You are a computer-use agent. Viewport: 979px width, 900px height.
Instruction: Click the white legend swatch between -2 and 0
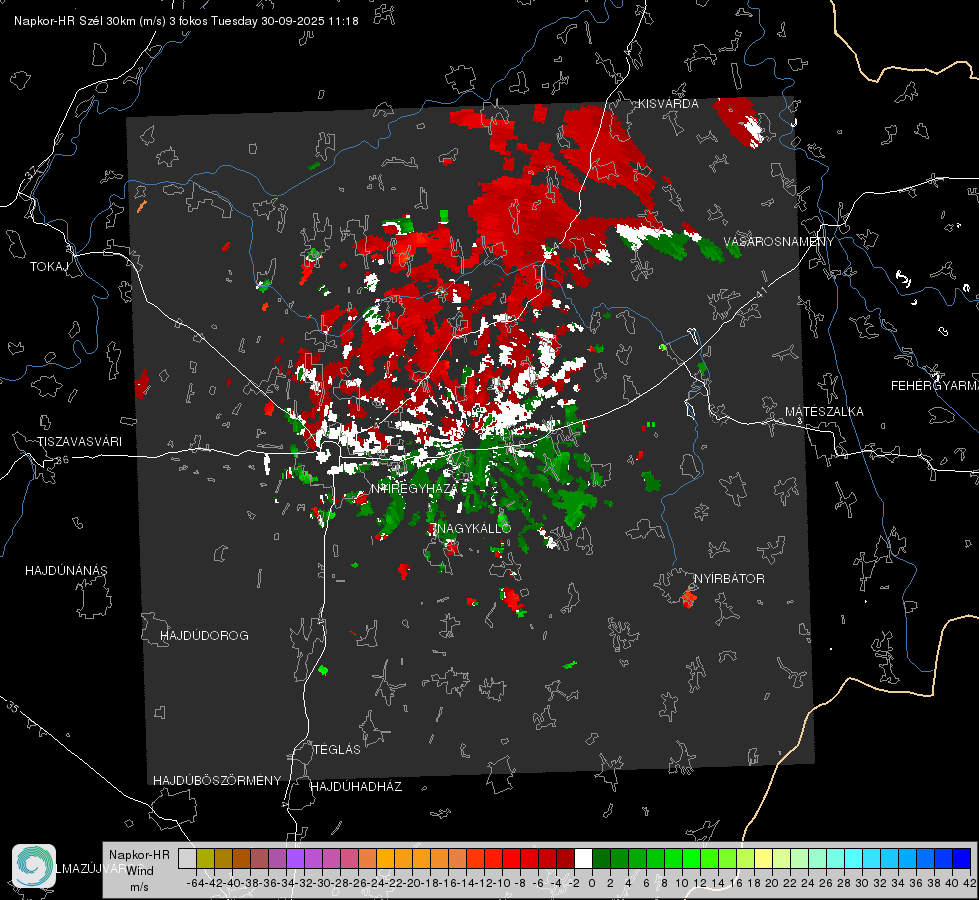583,858
